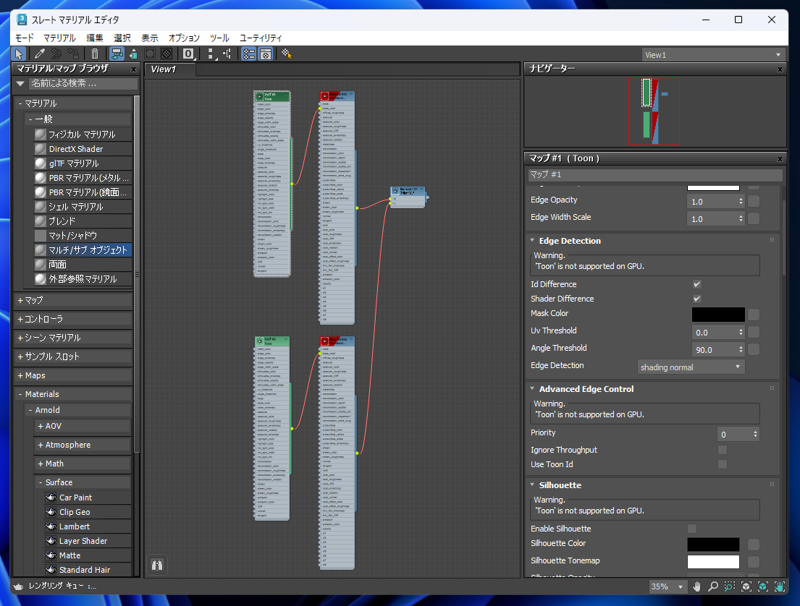Uncheck Shader Difference checkbox
This screenshot has height=606, width=800.
tap(697, 298)
